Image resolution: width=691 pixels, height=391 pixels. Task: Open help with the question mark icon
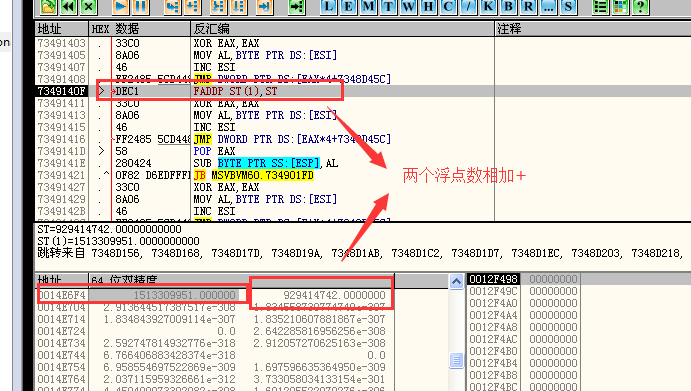[x=640, y=7]
